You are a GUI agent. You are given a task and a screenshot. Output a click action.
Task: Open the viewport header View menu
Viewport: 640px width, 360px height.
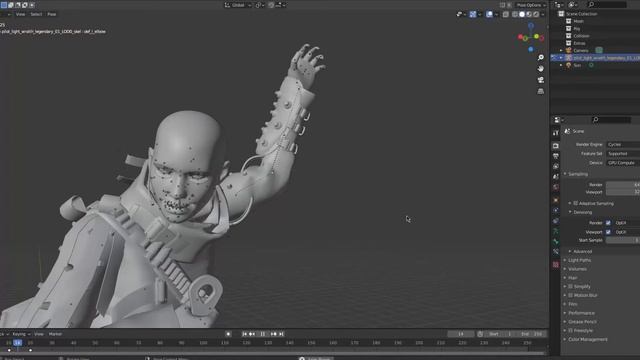tap(20, 14)
